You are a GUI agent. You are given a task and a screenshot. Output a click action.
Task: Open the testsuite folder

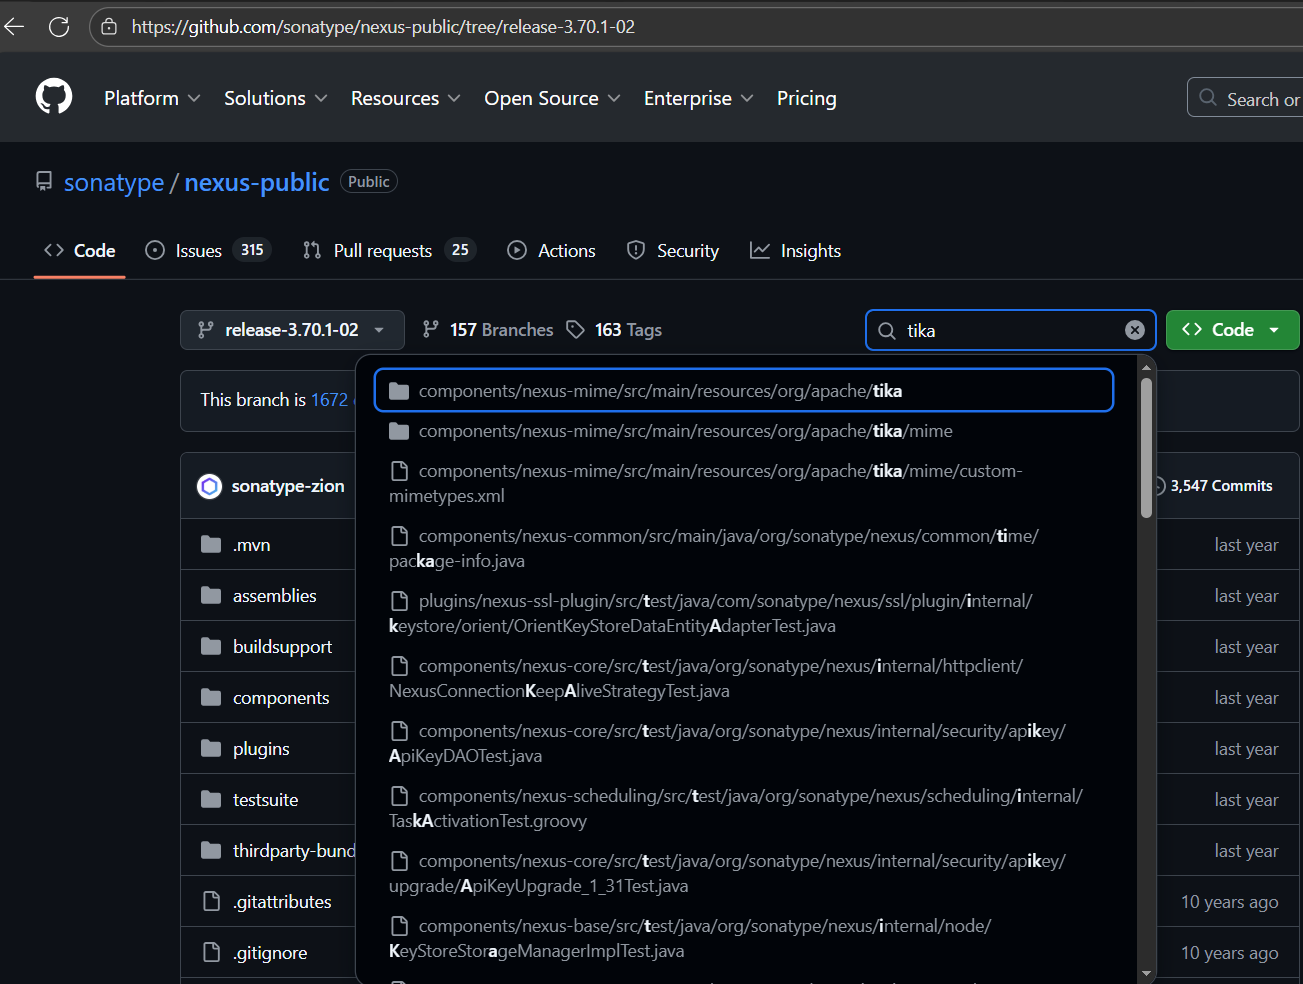[x=266, y=800]
